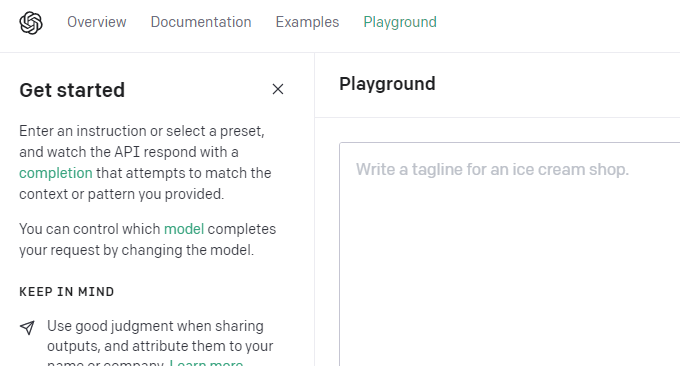This screenshot has height=366, width=680.
Task: Open the Overview tab
Action: 97,22
